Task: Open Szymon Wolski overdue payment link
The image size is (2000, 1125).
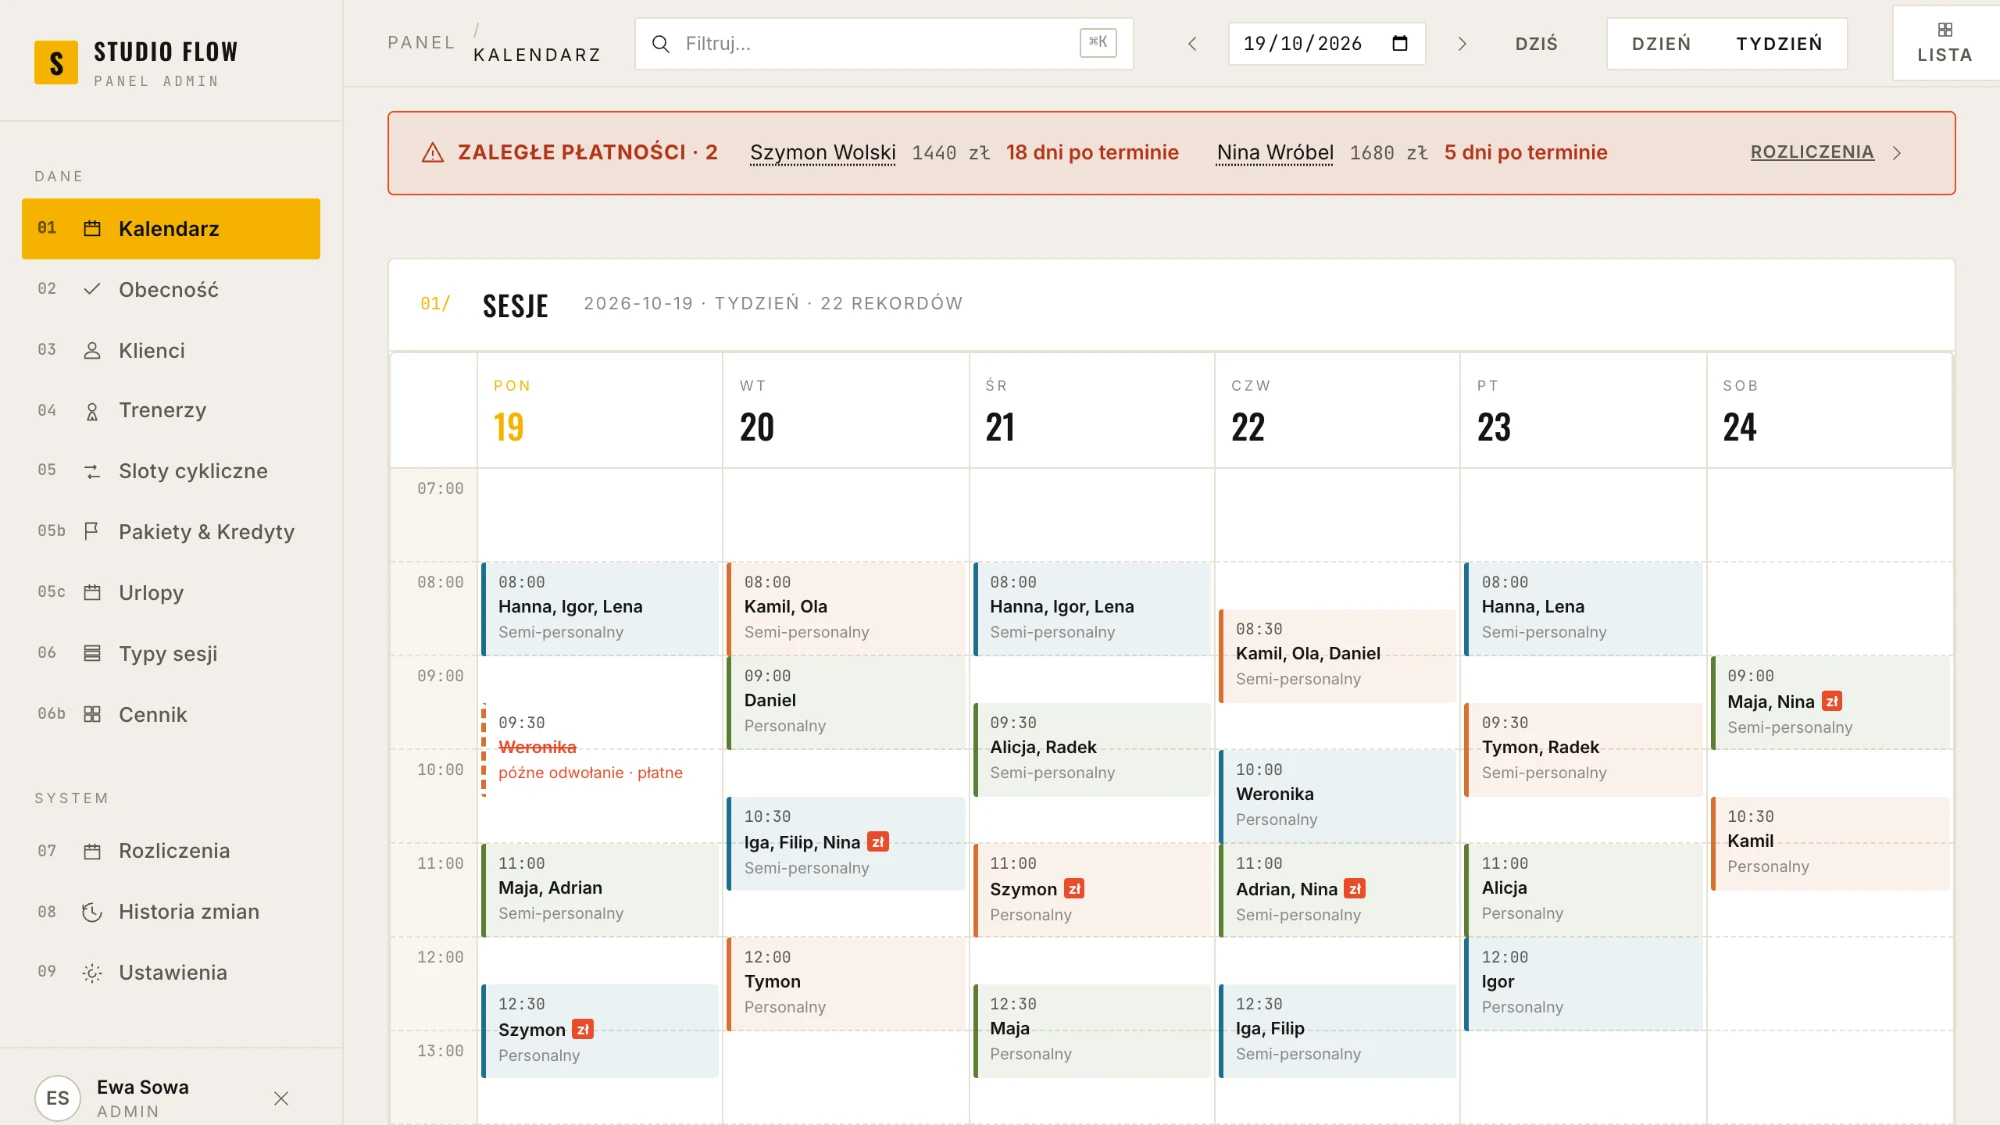Action: [823, 153]
